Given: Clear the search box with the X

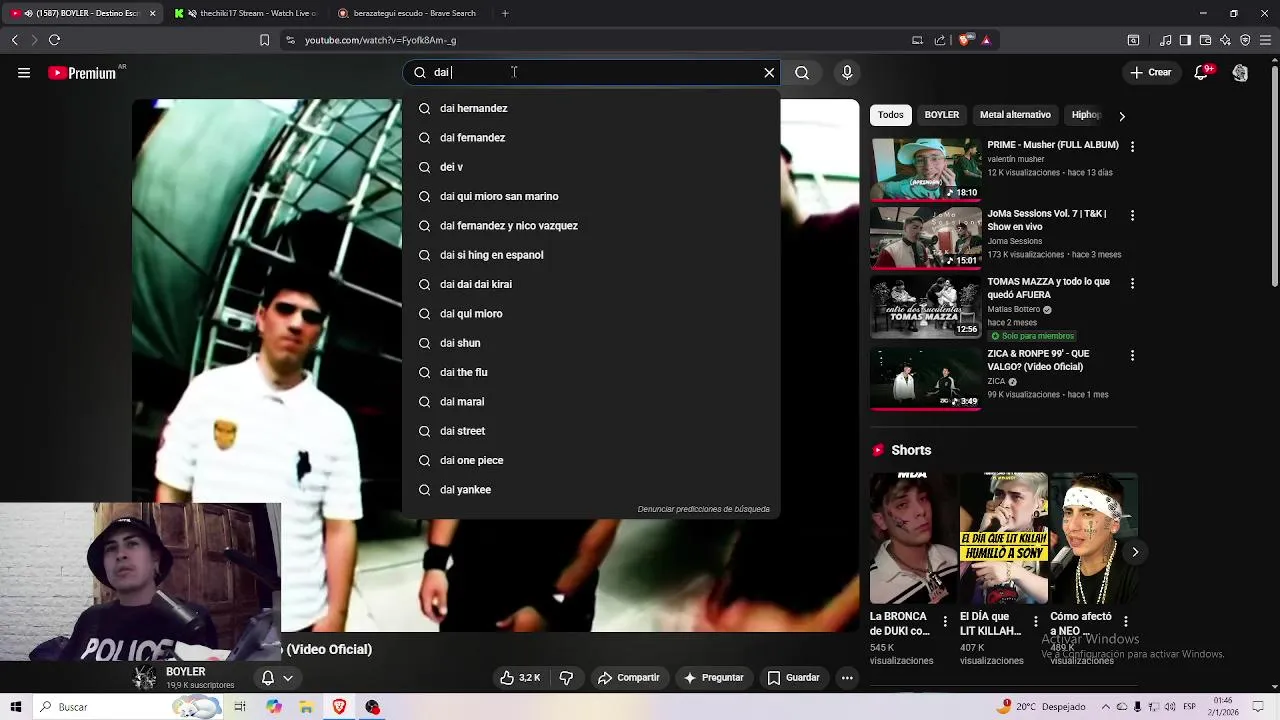Looking at the screenshot, I should (769, 72).
